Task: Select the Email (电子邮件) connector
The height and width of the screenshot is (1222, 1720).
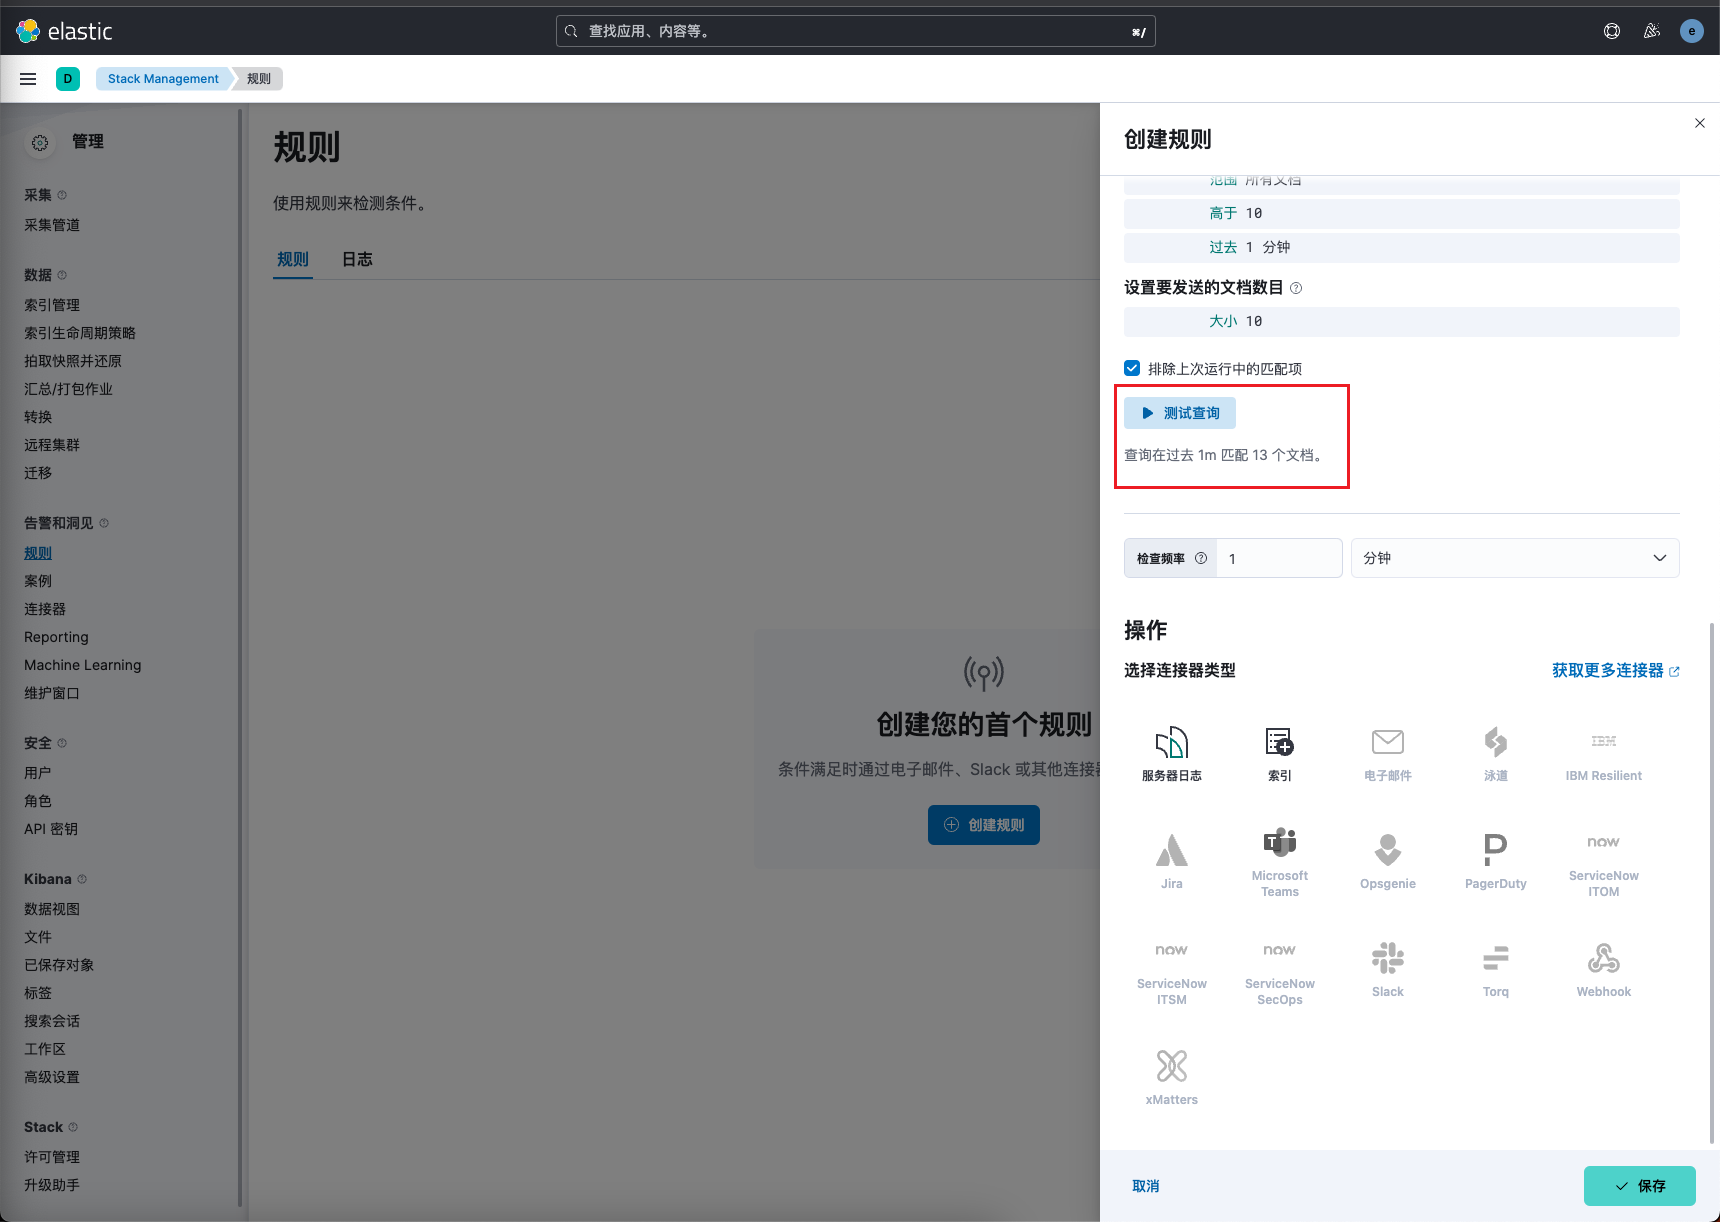Action: coord(1387,755)
